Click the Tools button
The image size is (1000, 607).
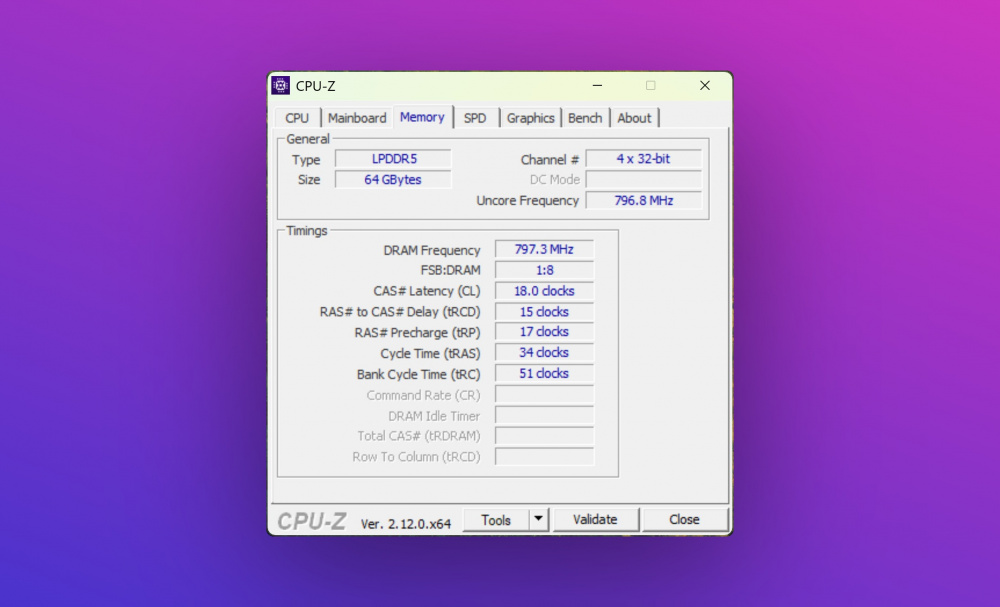click(496, 520)
